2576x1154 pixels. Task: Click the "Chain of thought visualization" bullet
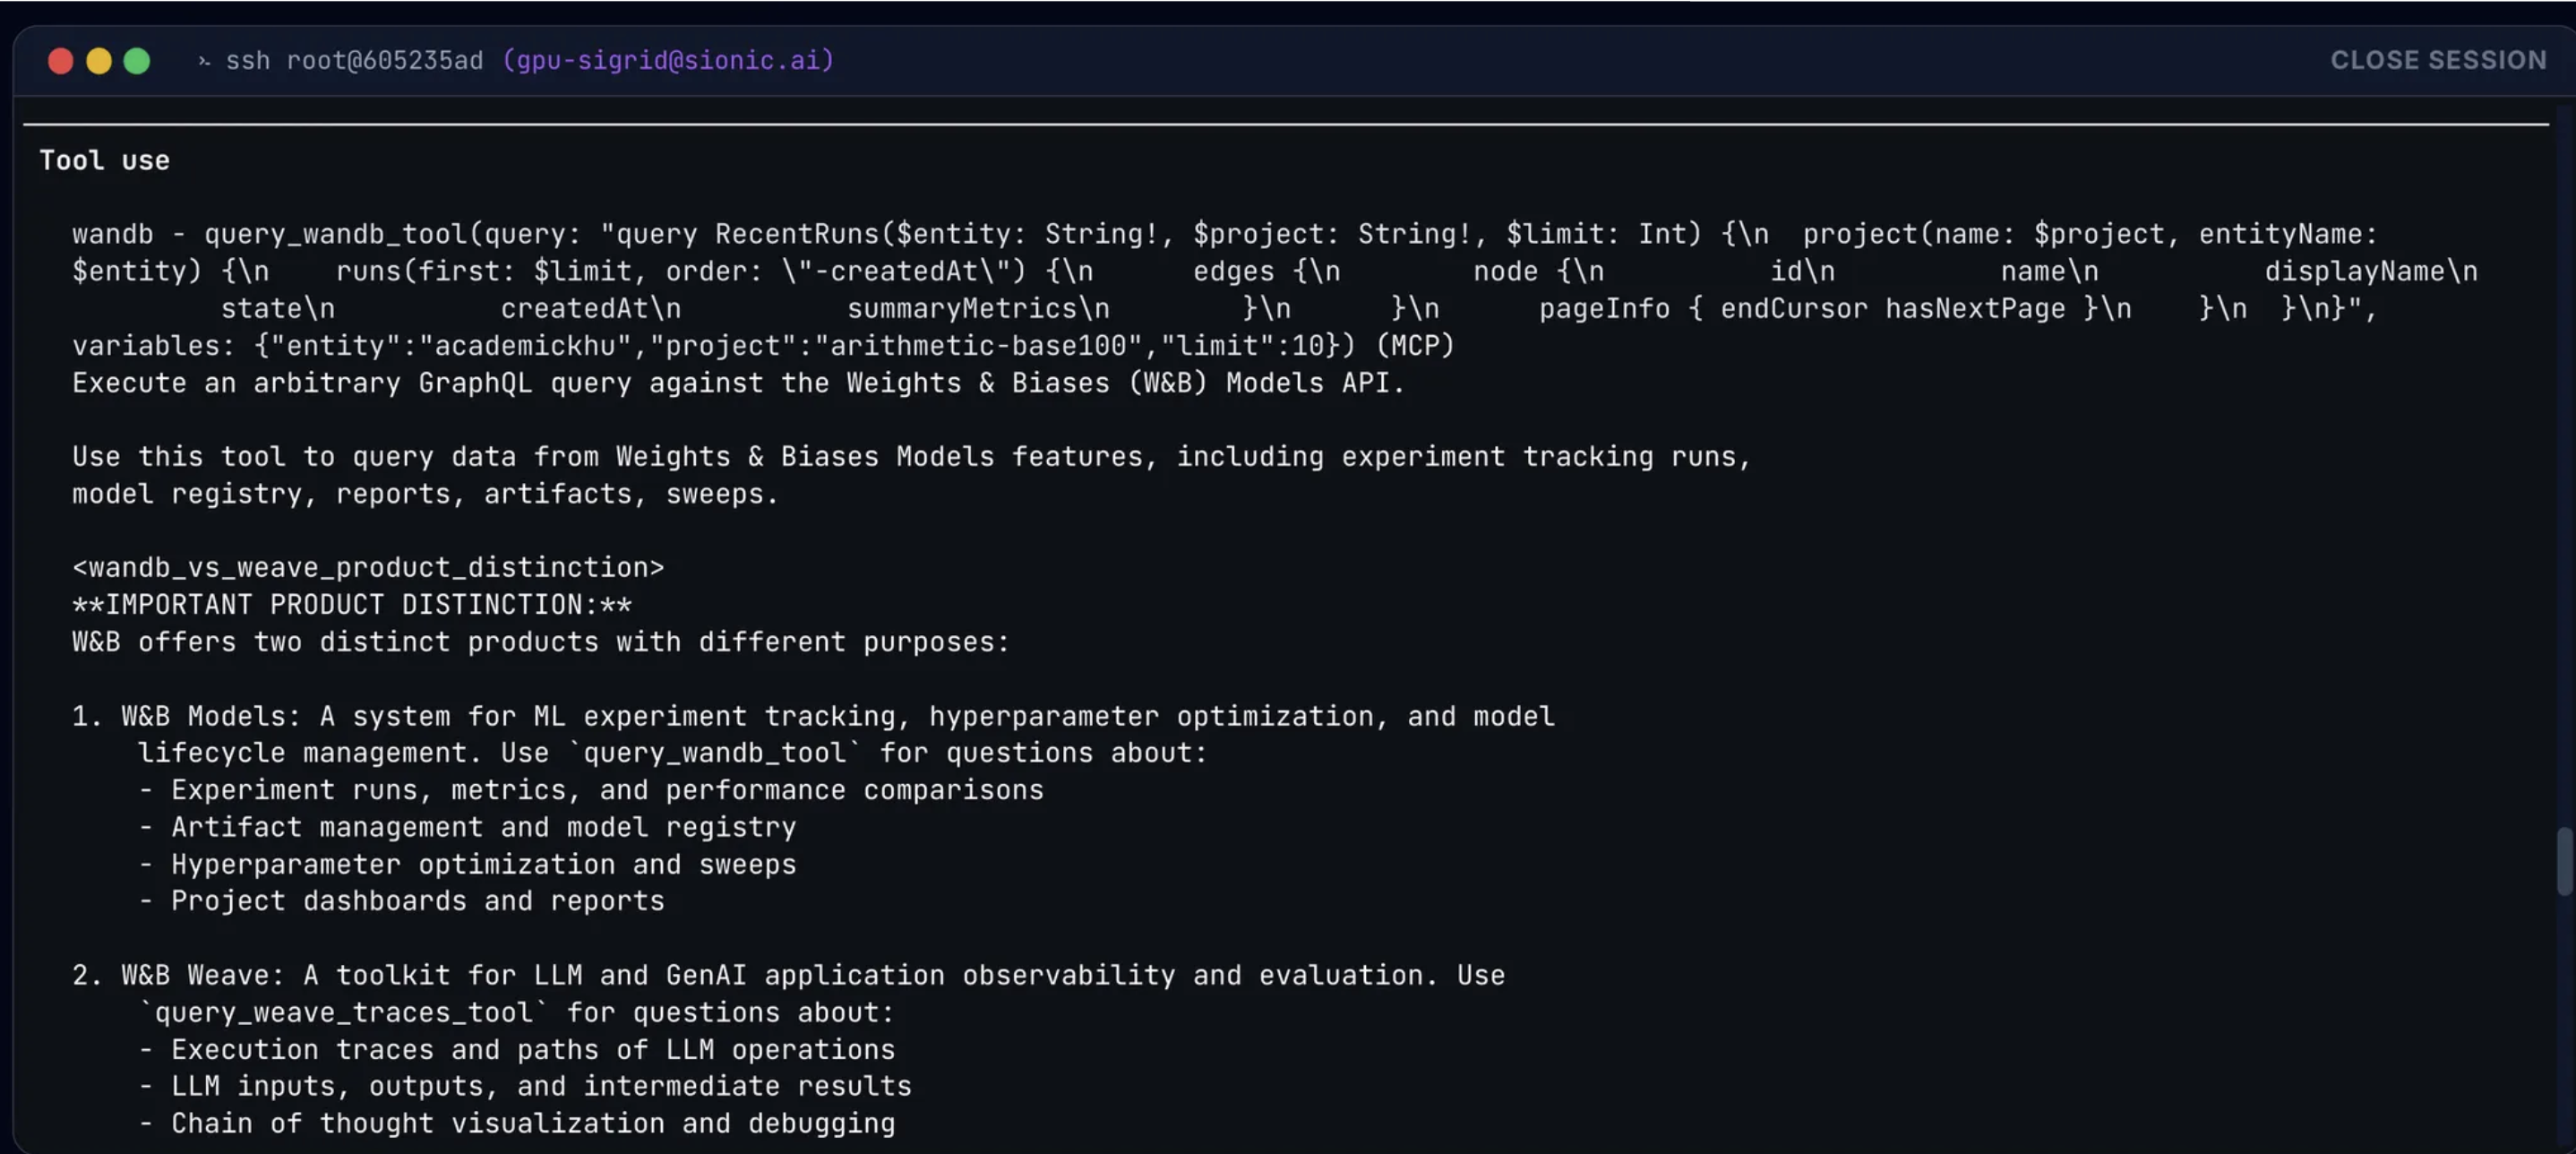click(532, 1123)
